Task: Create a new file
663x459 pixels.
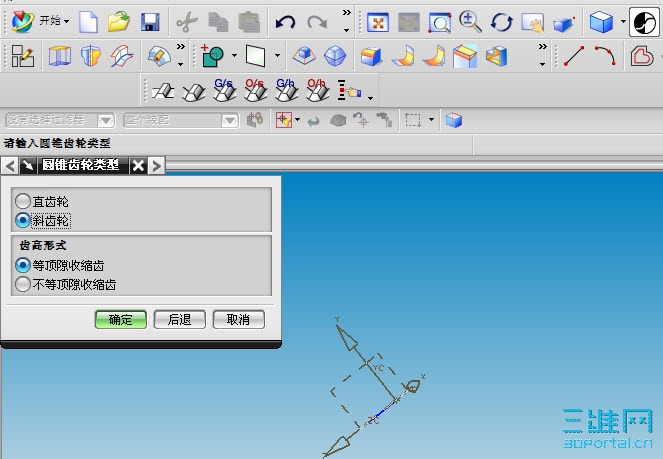Action: point(88,21)
